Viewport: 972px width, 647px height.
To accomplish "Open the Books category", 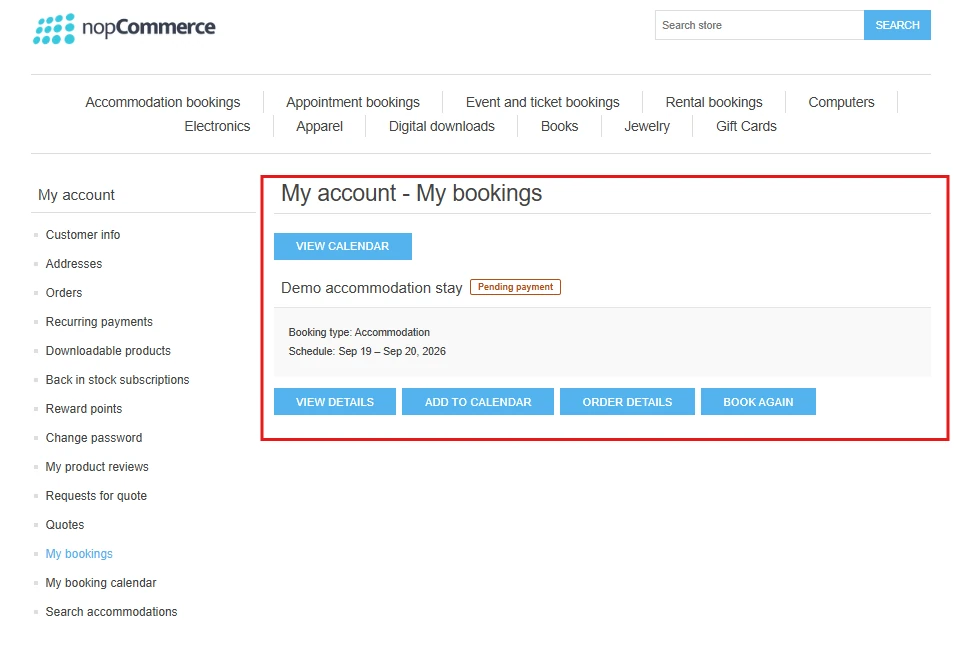I will [x=559, y=126].
